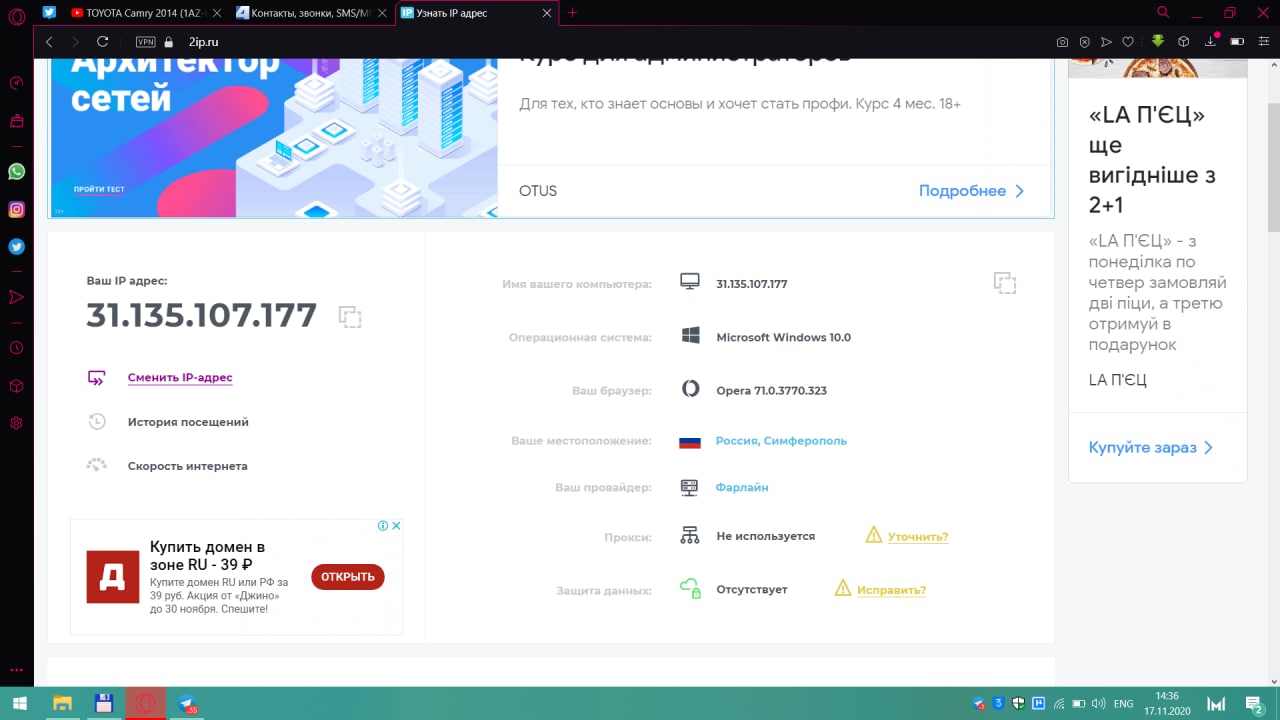This screenshot has width=1280, height=720.
Task: Add page to bookmarks with heart icon
Action: click(1128, 42)
